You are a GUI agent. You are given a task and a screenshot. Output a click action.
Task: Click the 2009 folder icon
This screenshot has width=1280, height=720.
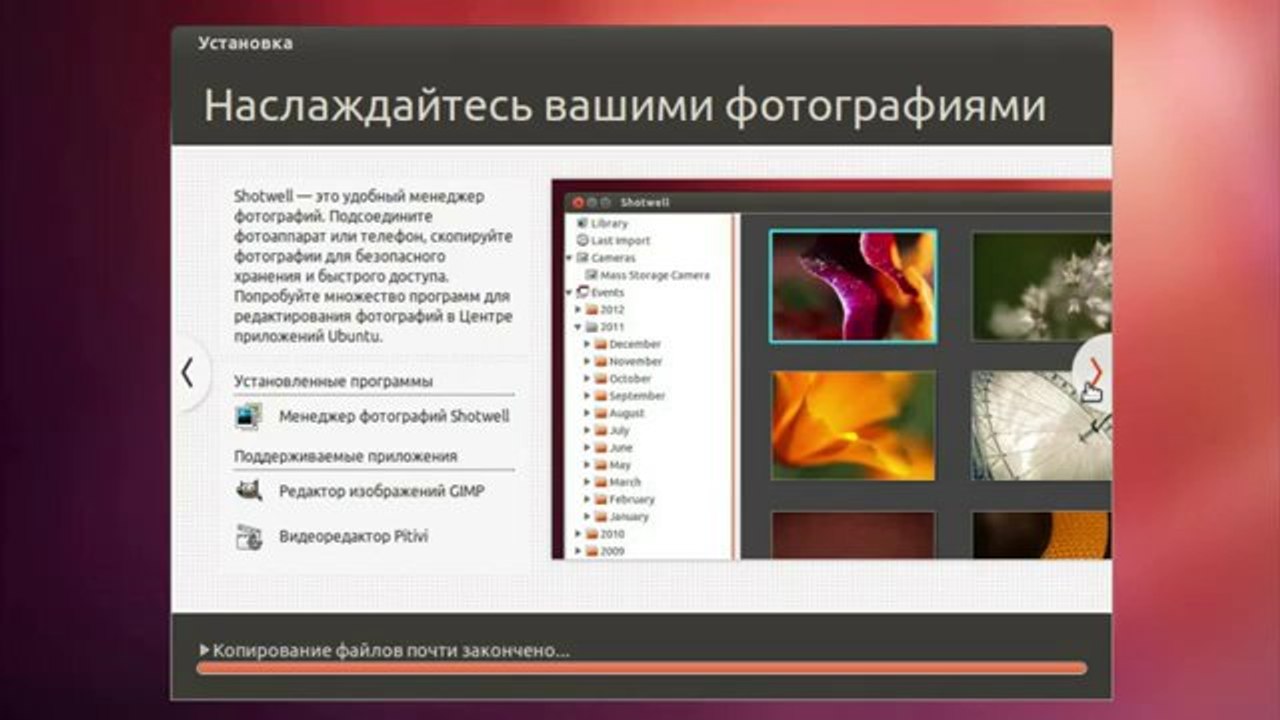tap(592, 551)
